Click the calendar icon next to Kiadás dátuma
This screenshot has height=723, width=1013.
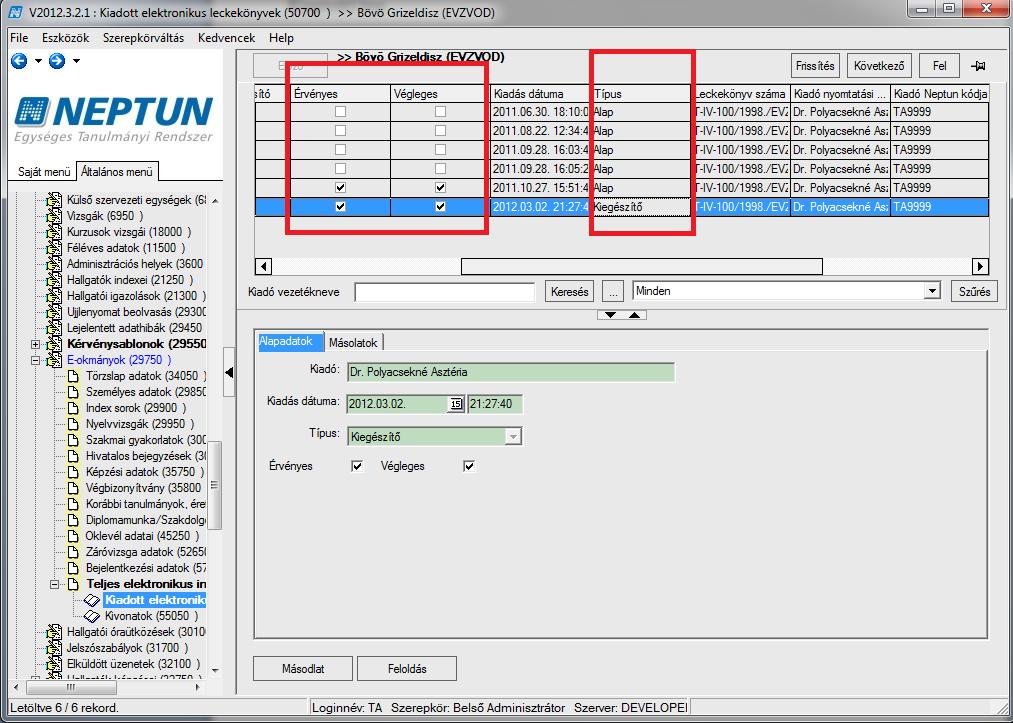(456, 404)
